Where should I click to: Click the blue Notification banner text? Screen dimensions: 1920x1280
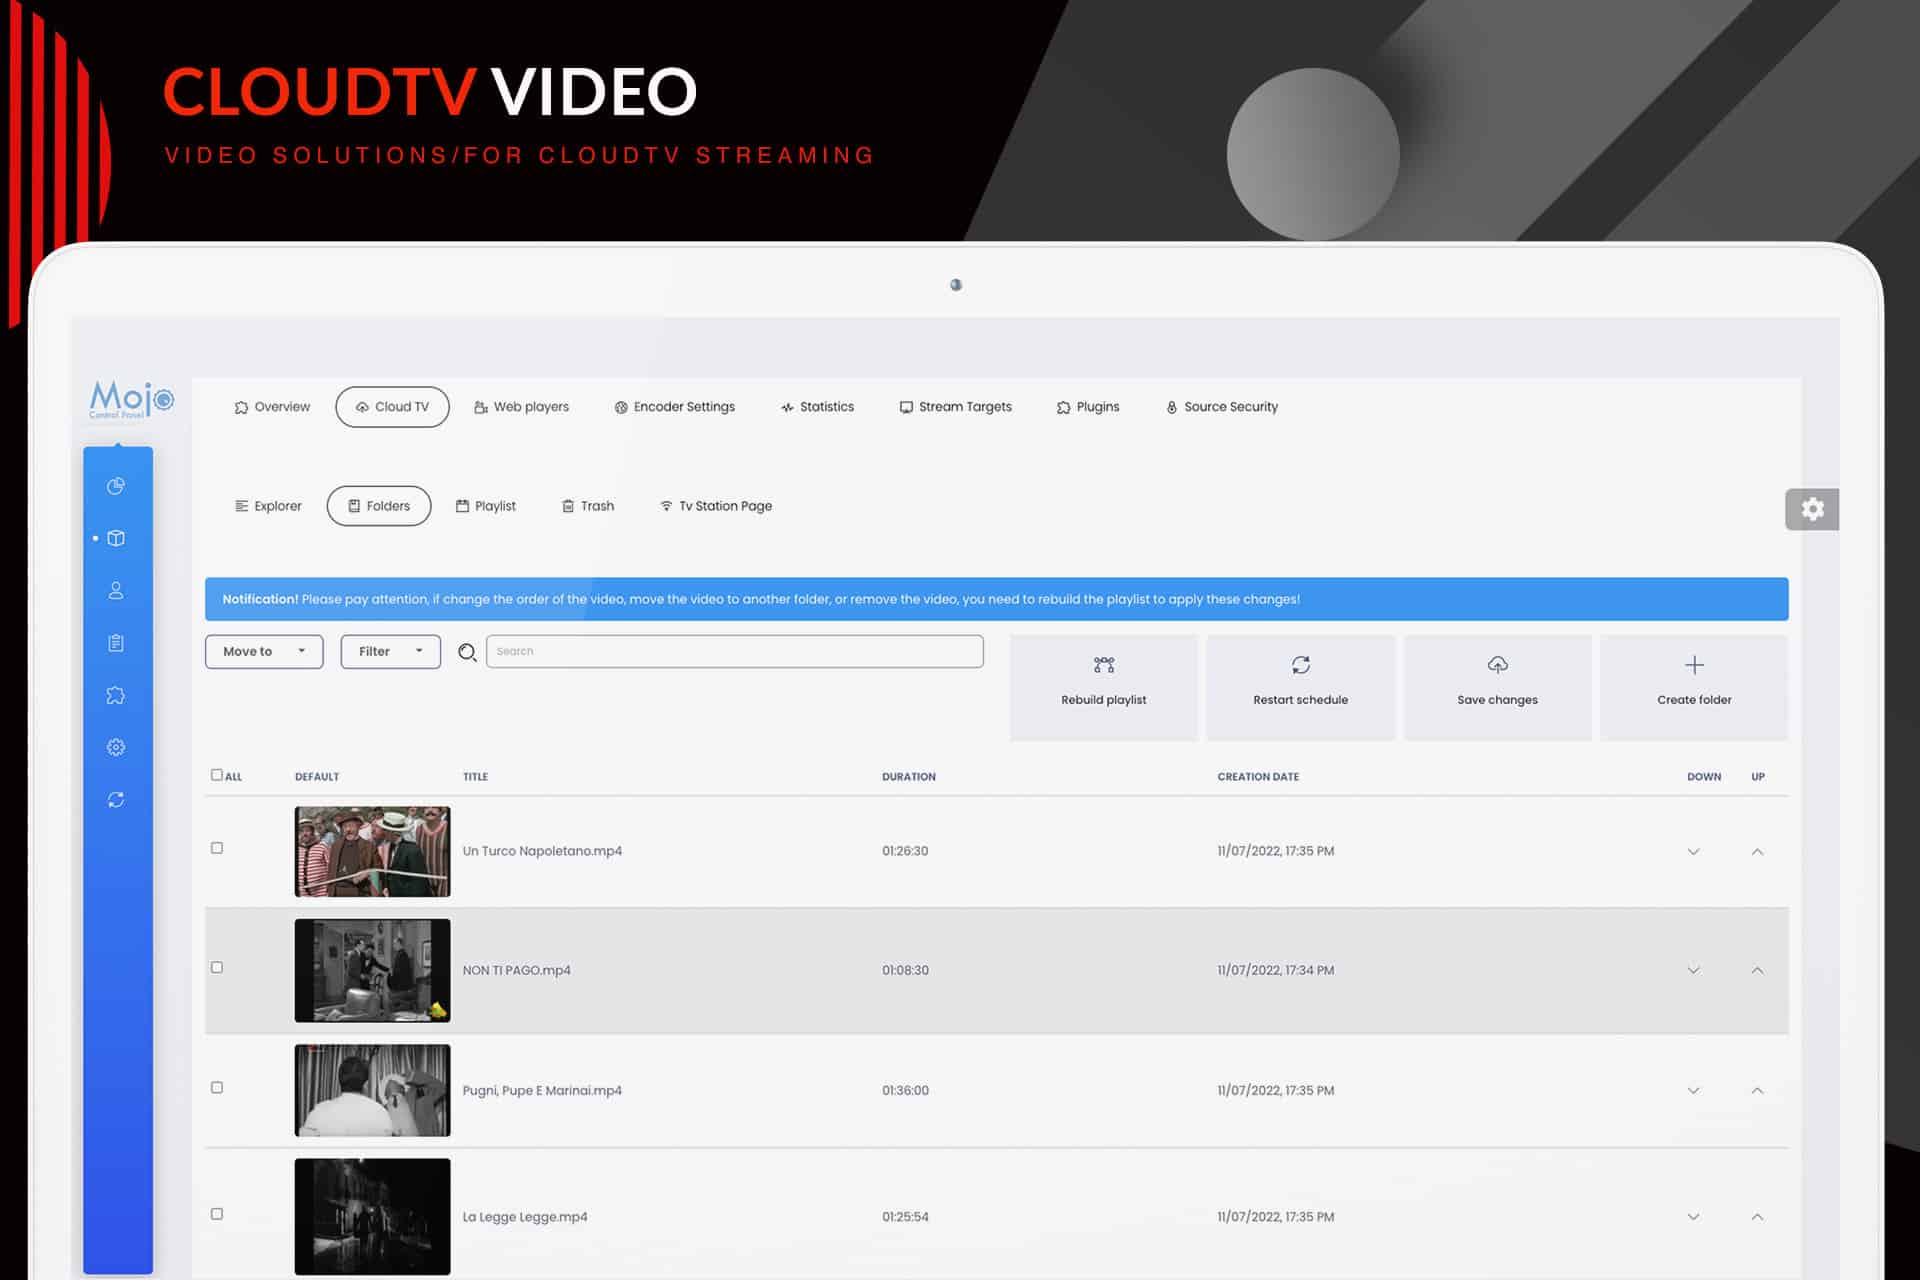761,599
